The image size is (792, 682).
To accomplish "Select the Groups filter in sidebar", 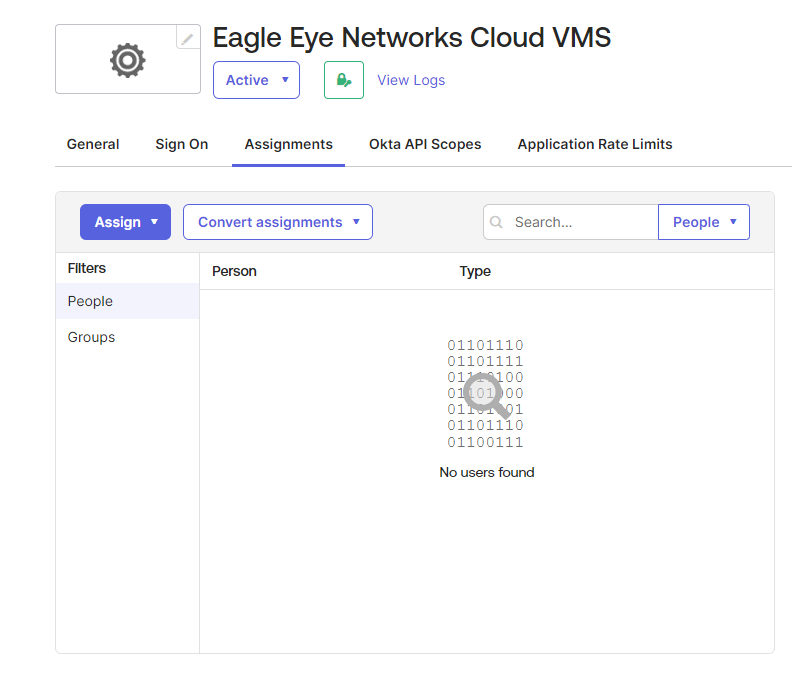I will tap(91, 337).
